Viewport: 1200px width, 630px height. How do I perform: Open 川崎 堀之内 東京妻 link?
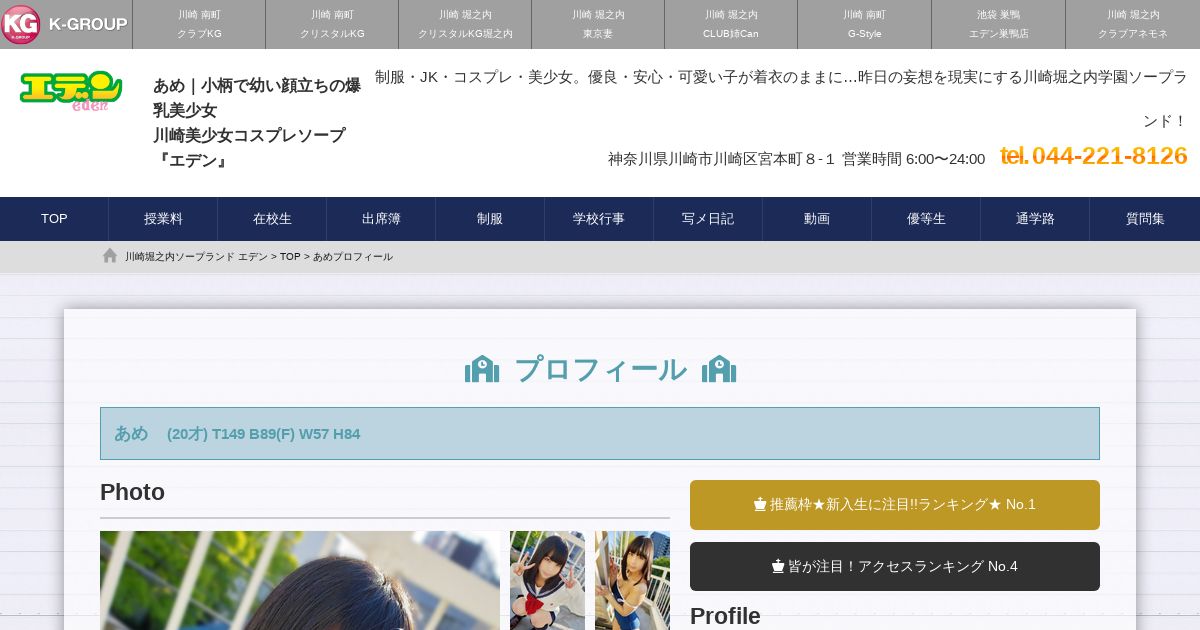coord(598,24)
